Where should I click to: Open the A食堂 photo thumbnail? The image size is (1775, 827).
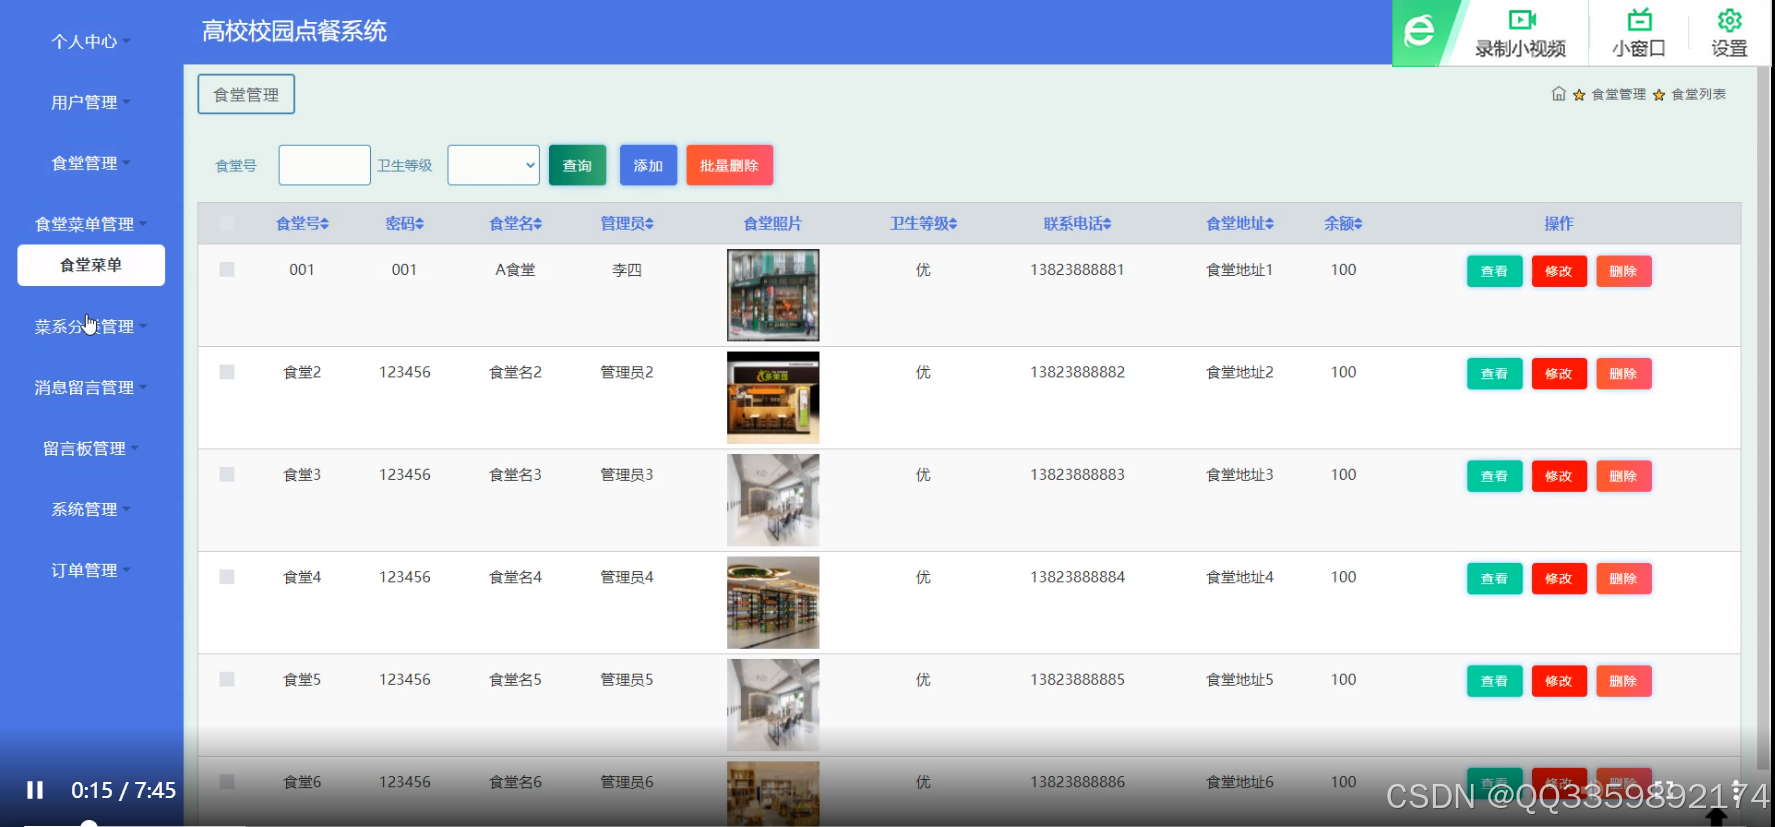[x=773, y=295]
